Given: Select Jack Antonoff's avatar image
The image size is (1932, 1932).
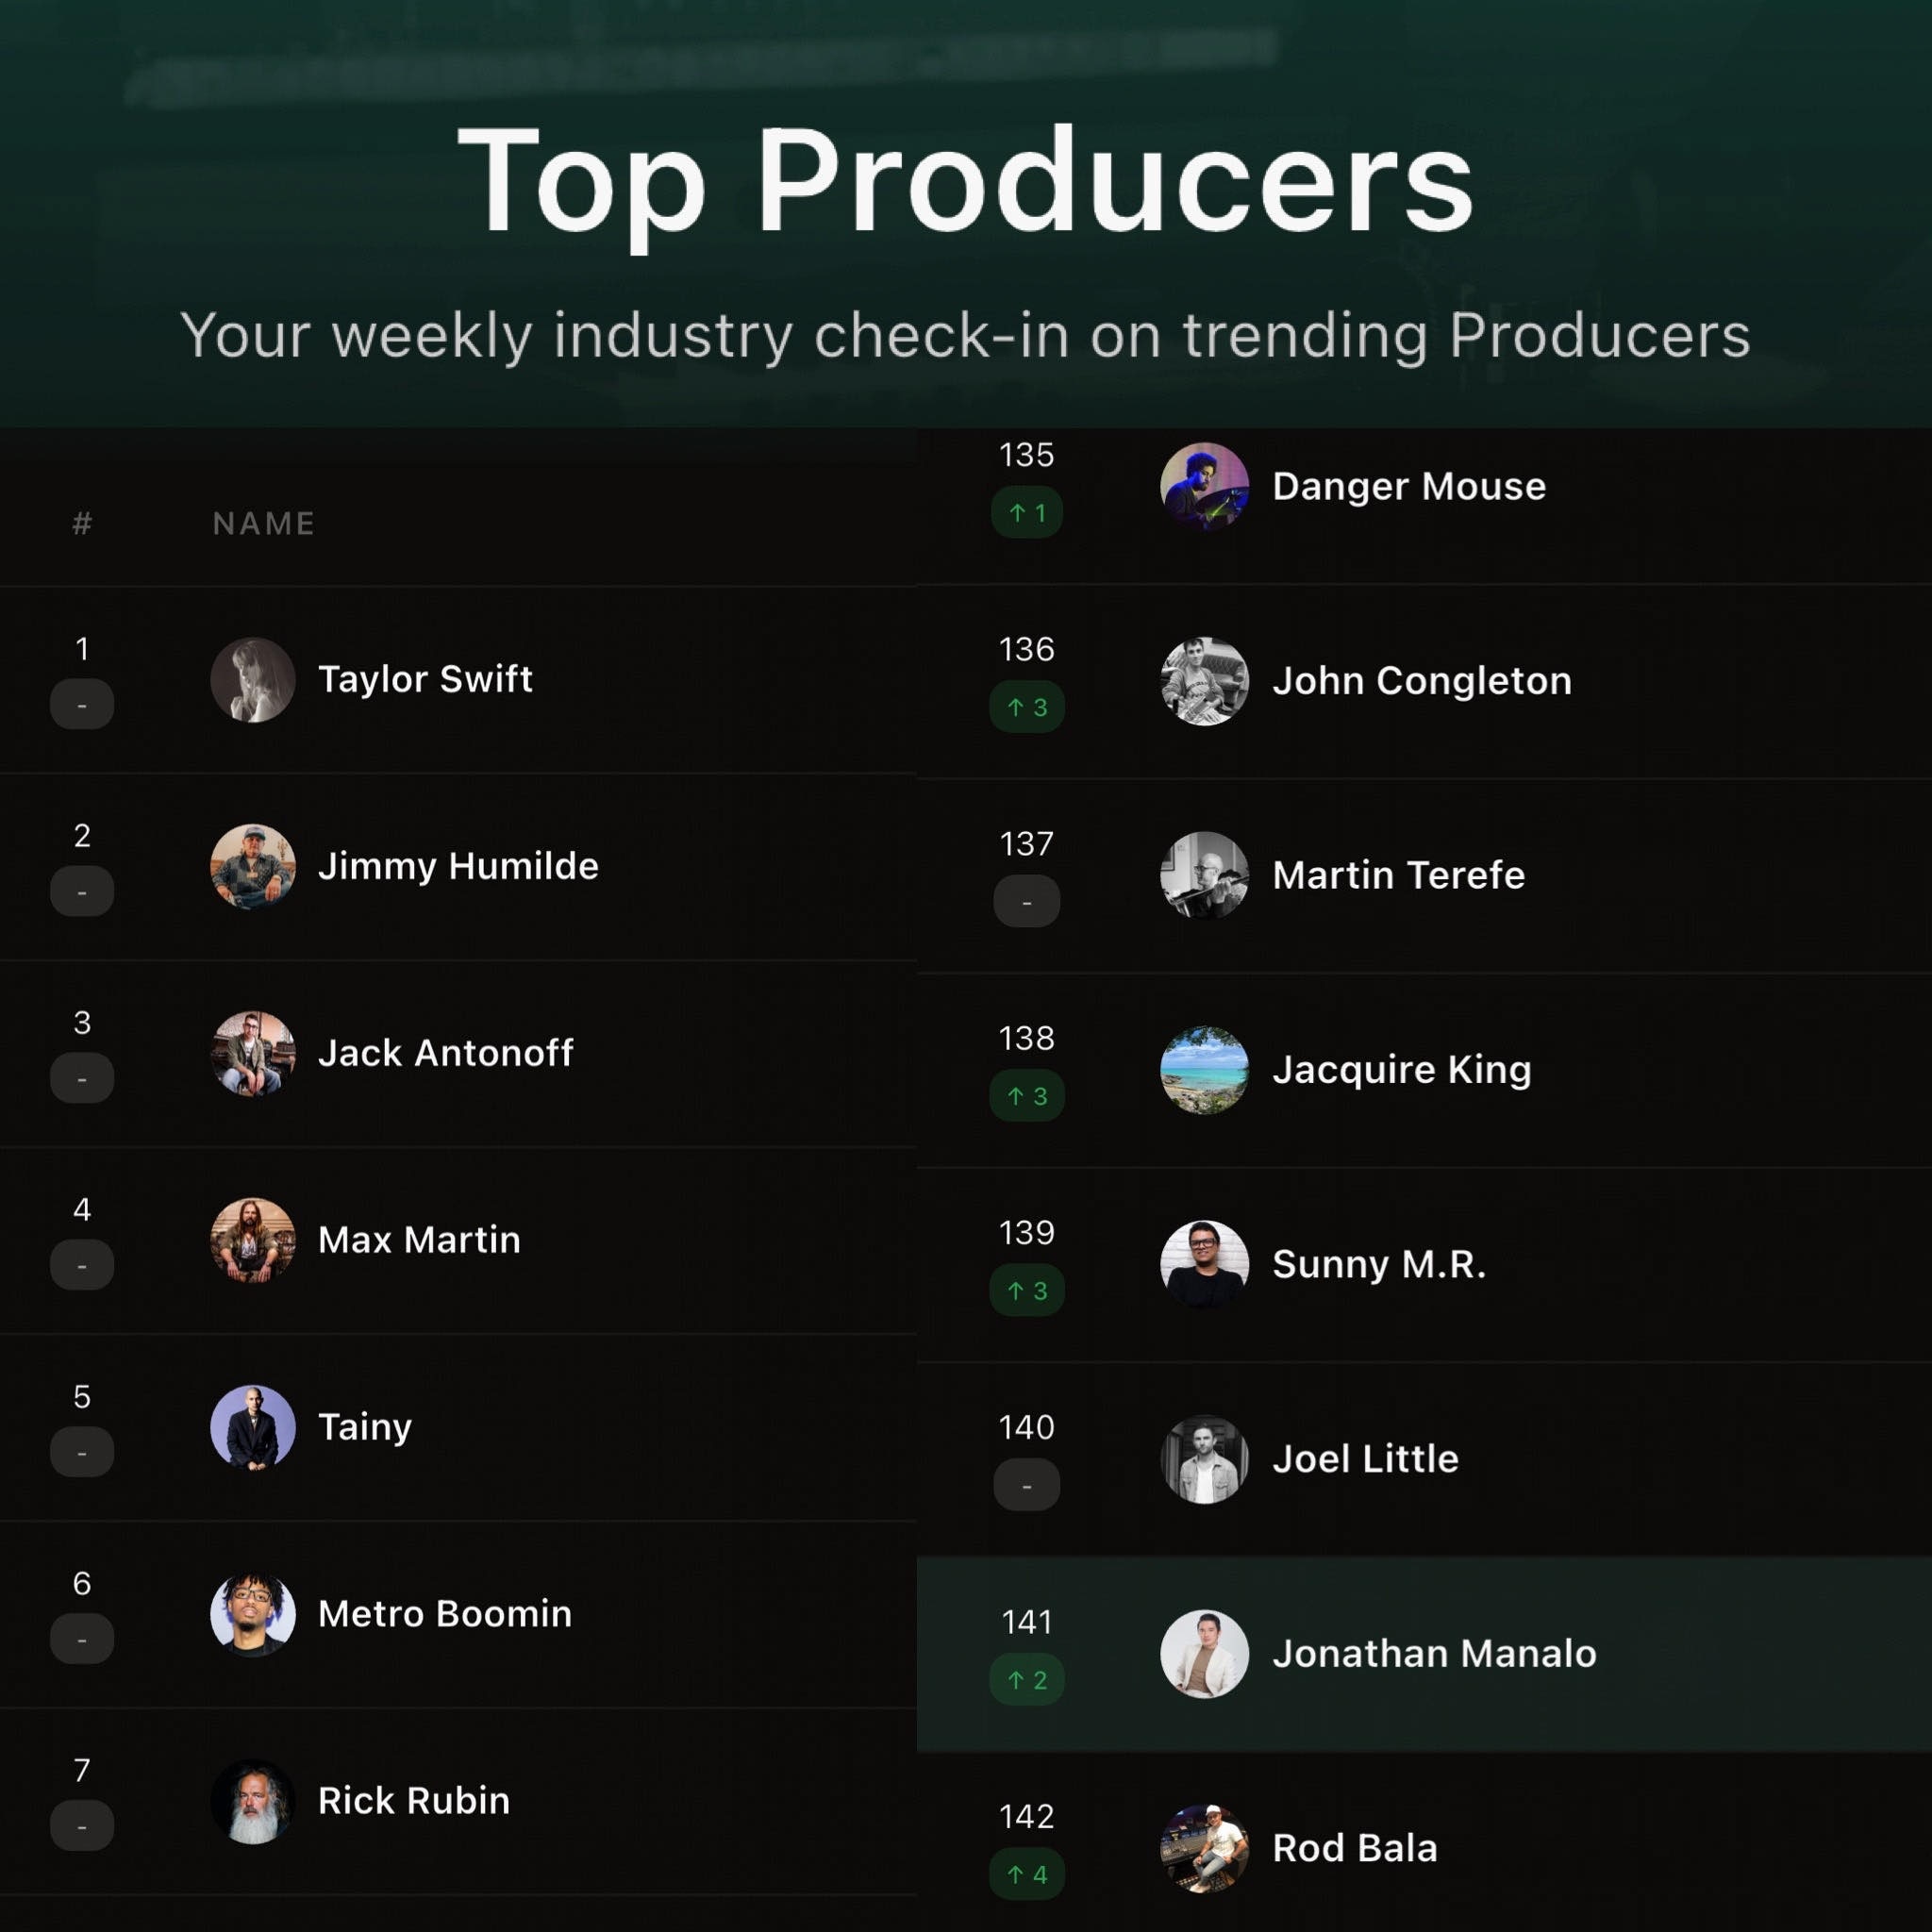Looking at the screenshot, I should coord(253,1054).
